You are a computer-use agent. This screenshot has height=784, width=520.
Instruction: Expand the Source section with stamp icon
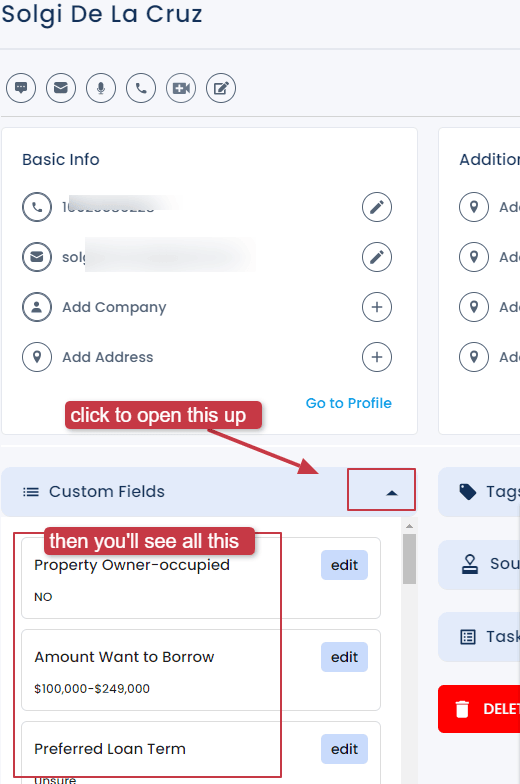[x=479, y=564]
